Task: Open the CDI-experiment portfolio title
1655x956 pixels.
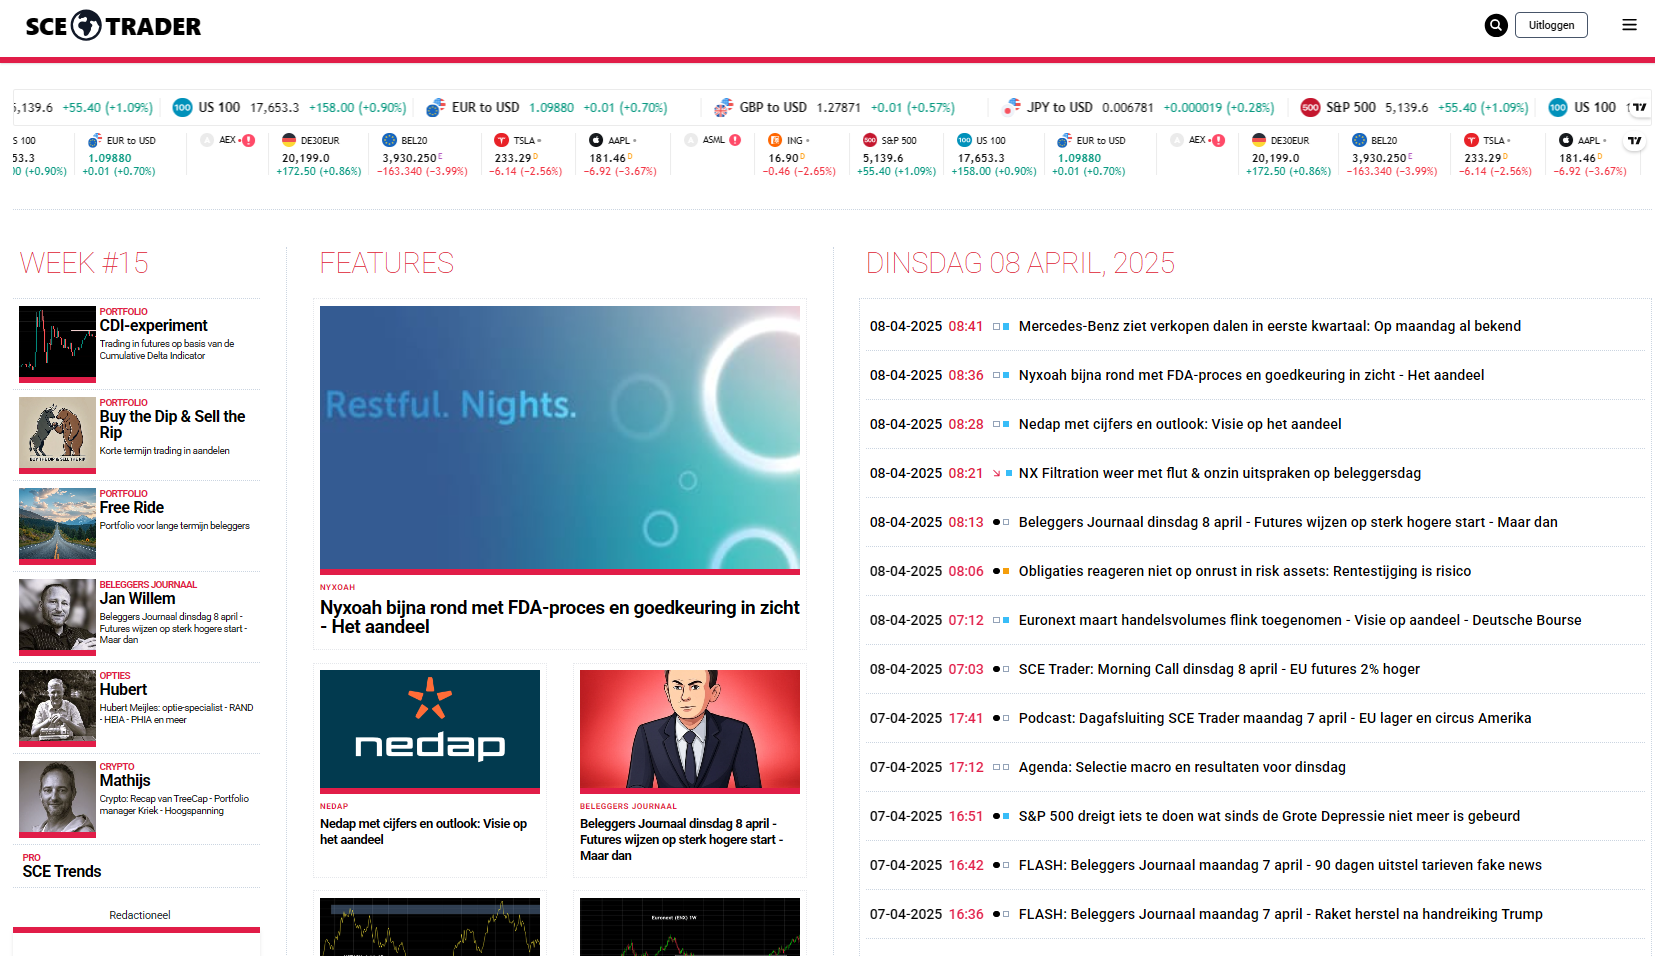Action: (x=154, y=326)
